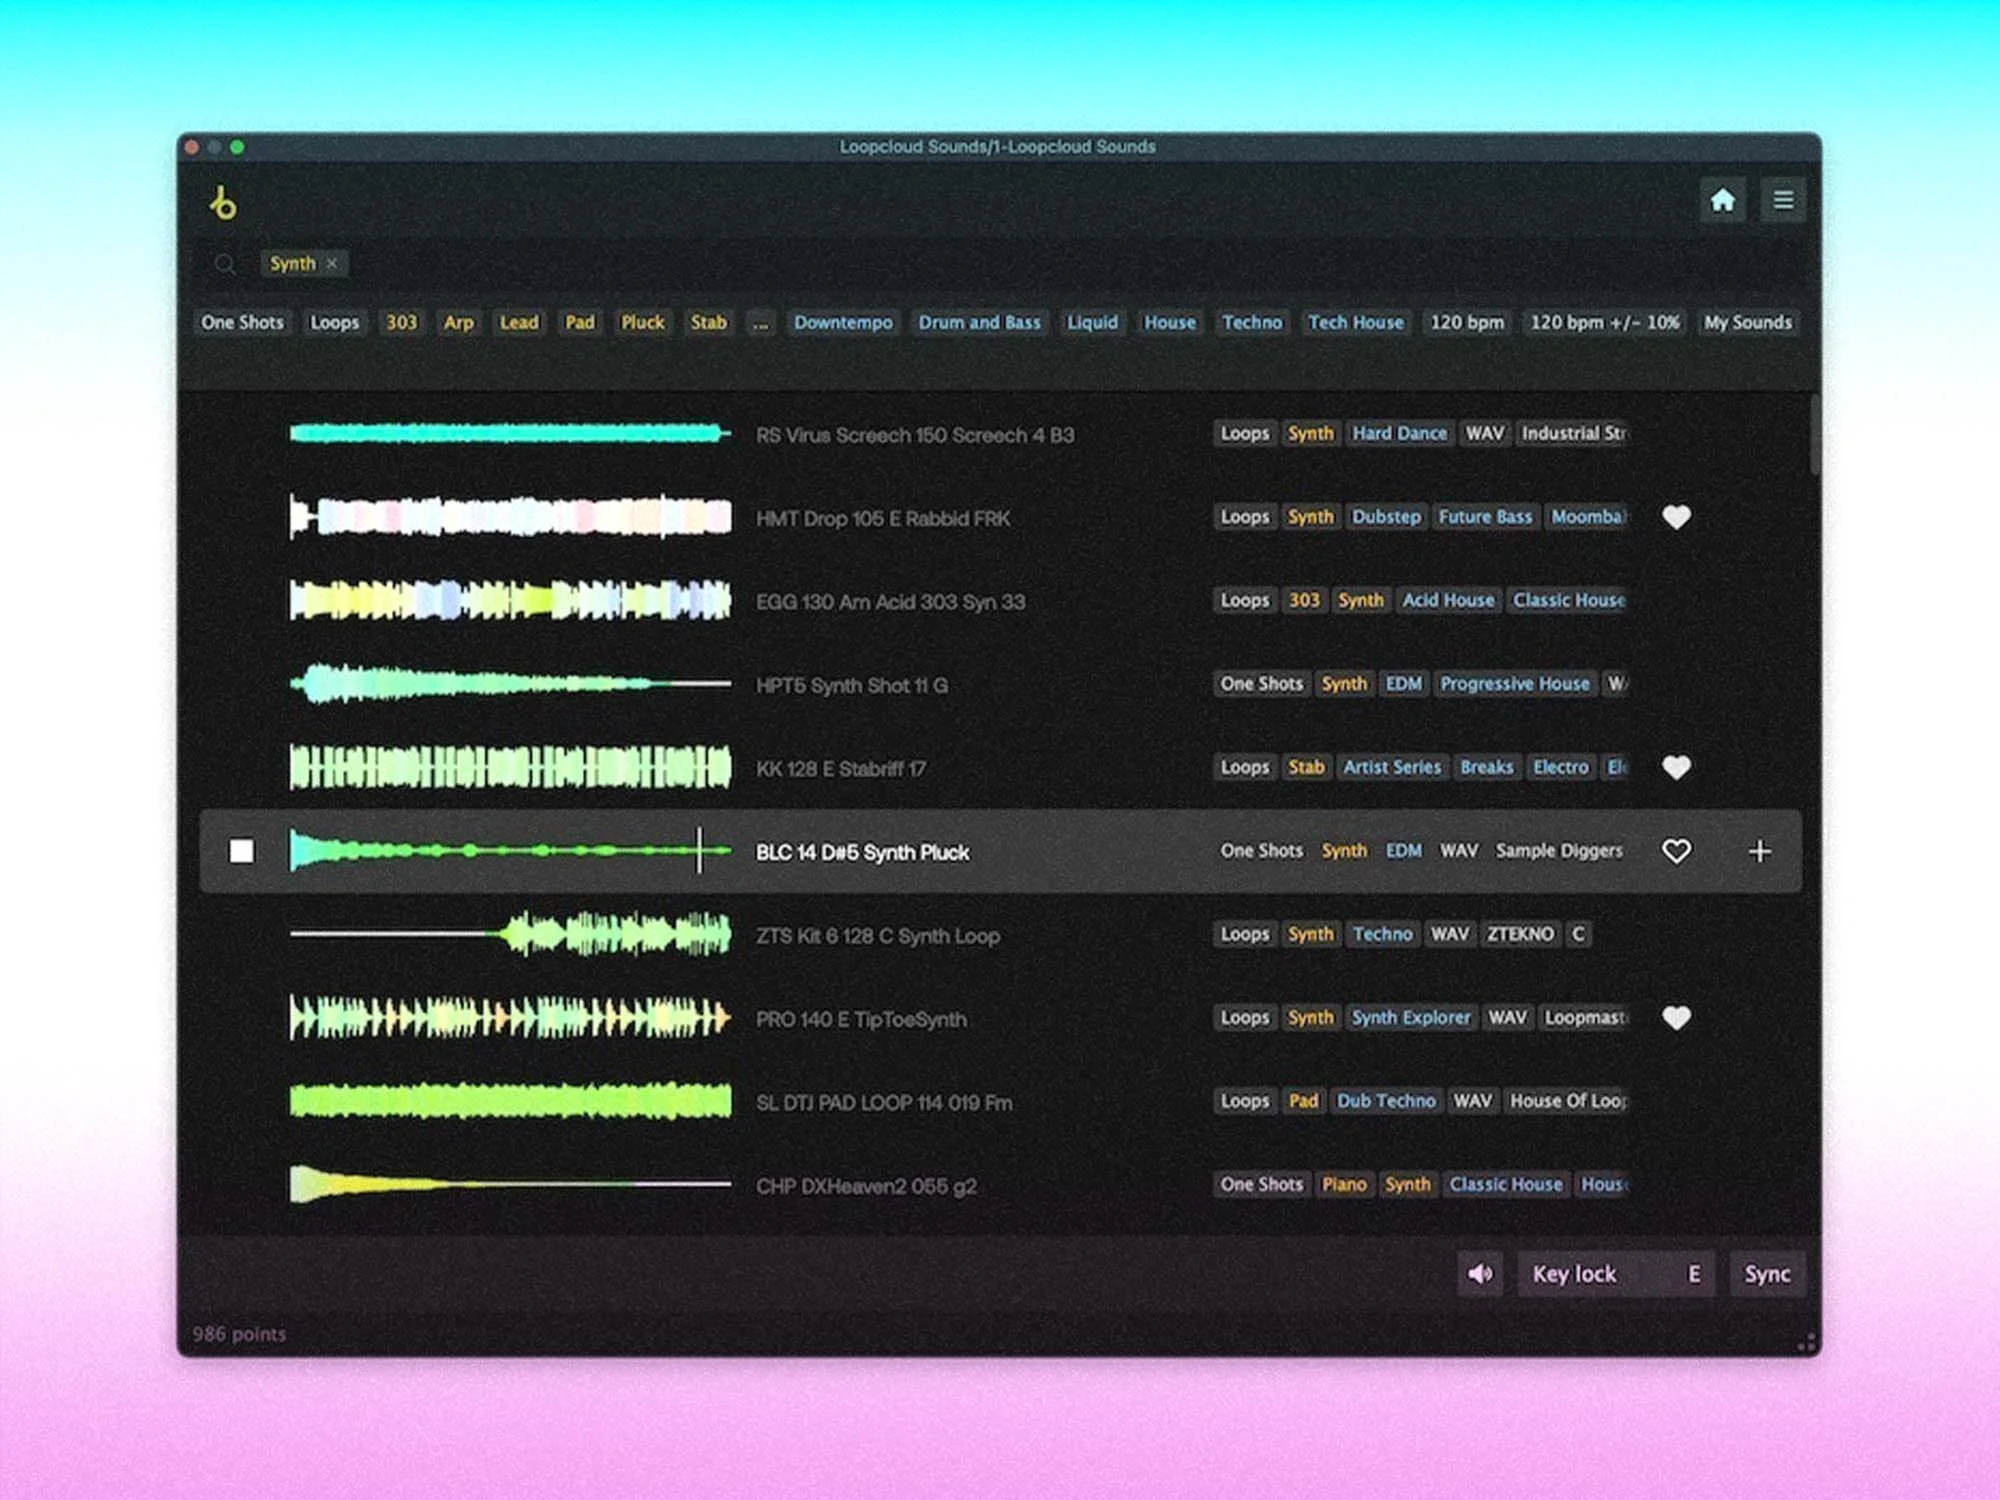This screenshot has height=1500, width=2000.
Task: Click the Home icon button
Action: pos(1722,201)
